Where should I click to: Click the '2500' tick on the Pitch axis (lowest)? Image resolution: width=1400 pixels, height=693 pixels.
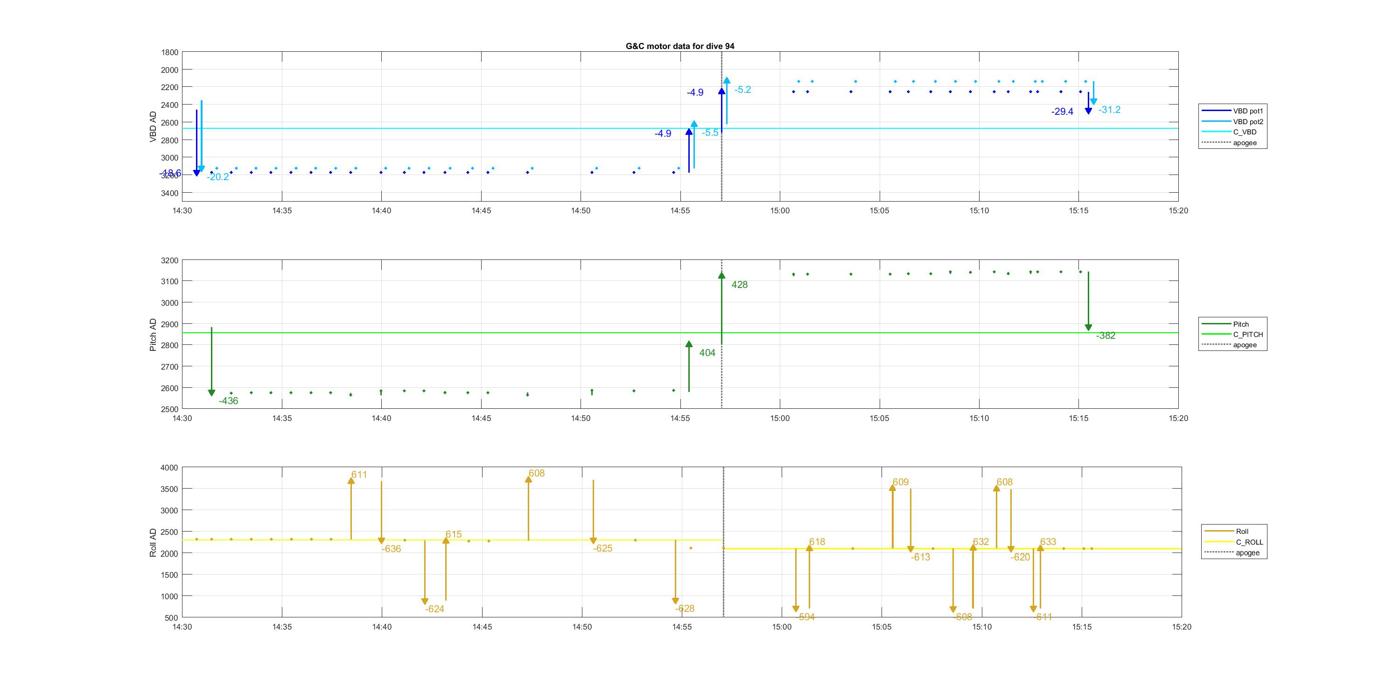tap(170, 409)
